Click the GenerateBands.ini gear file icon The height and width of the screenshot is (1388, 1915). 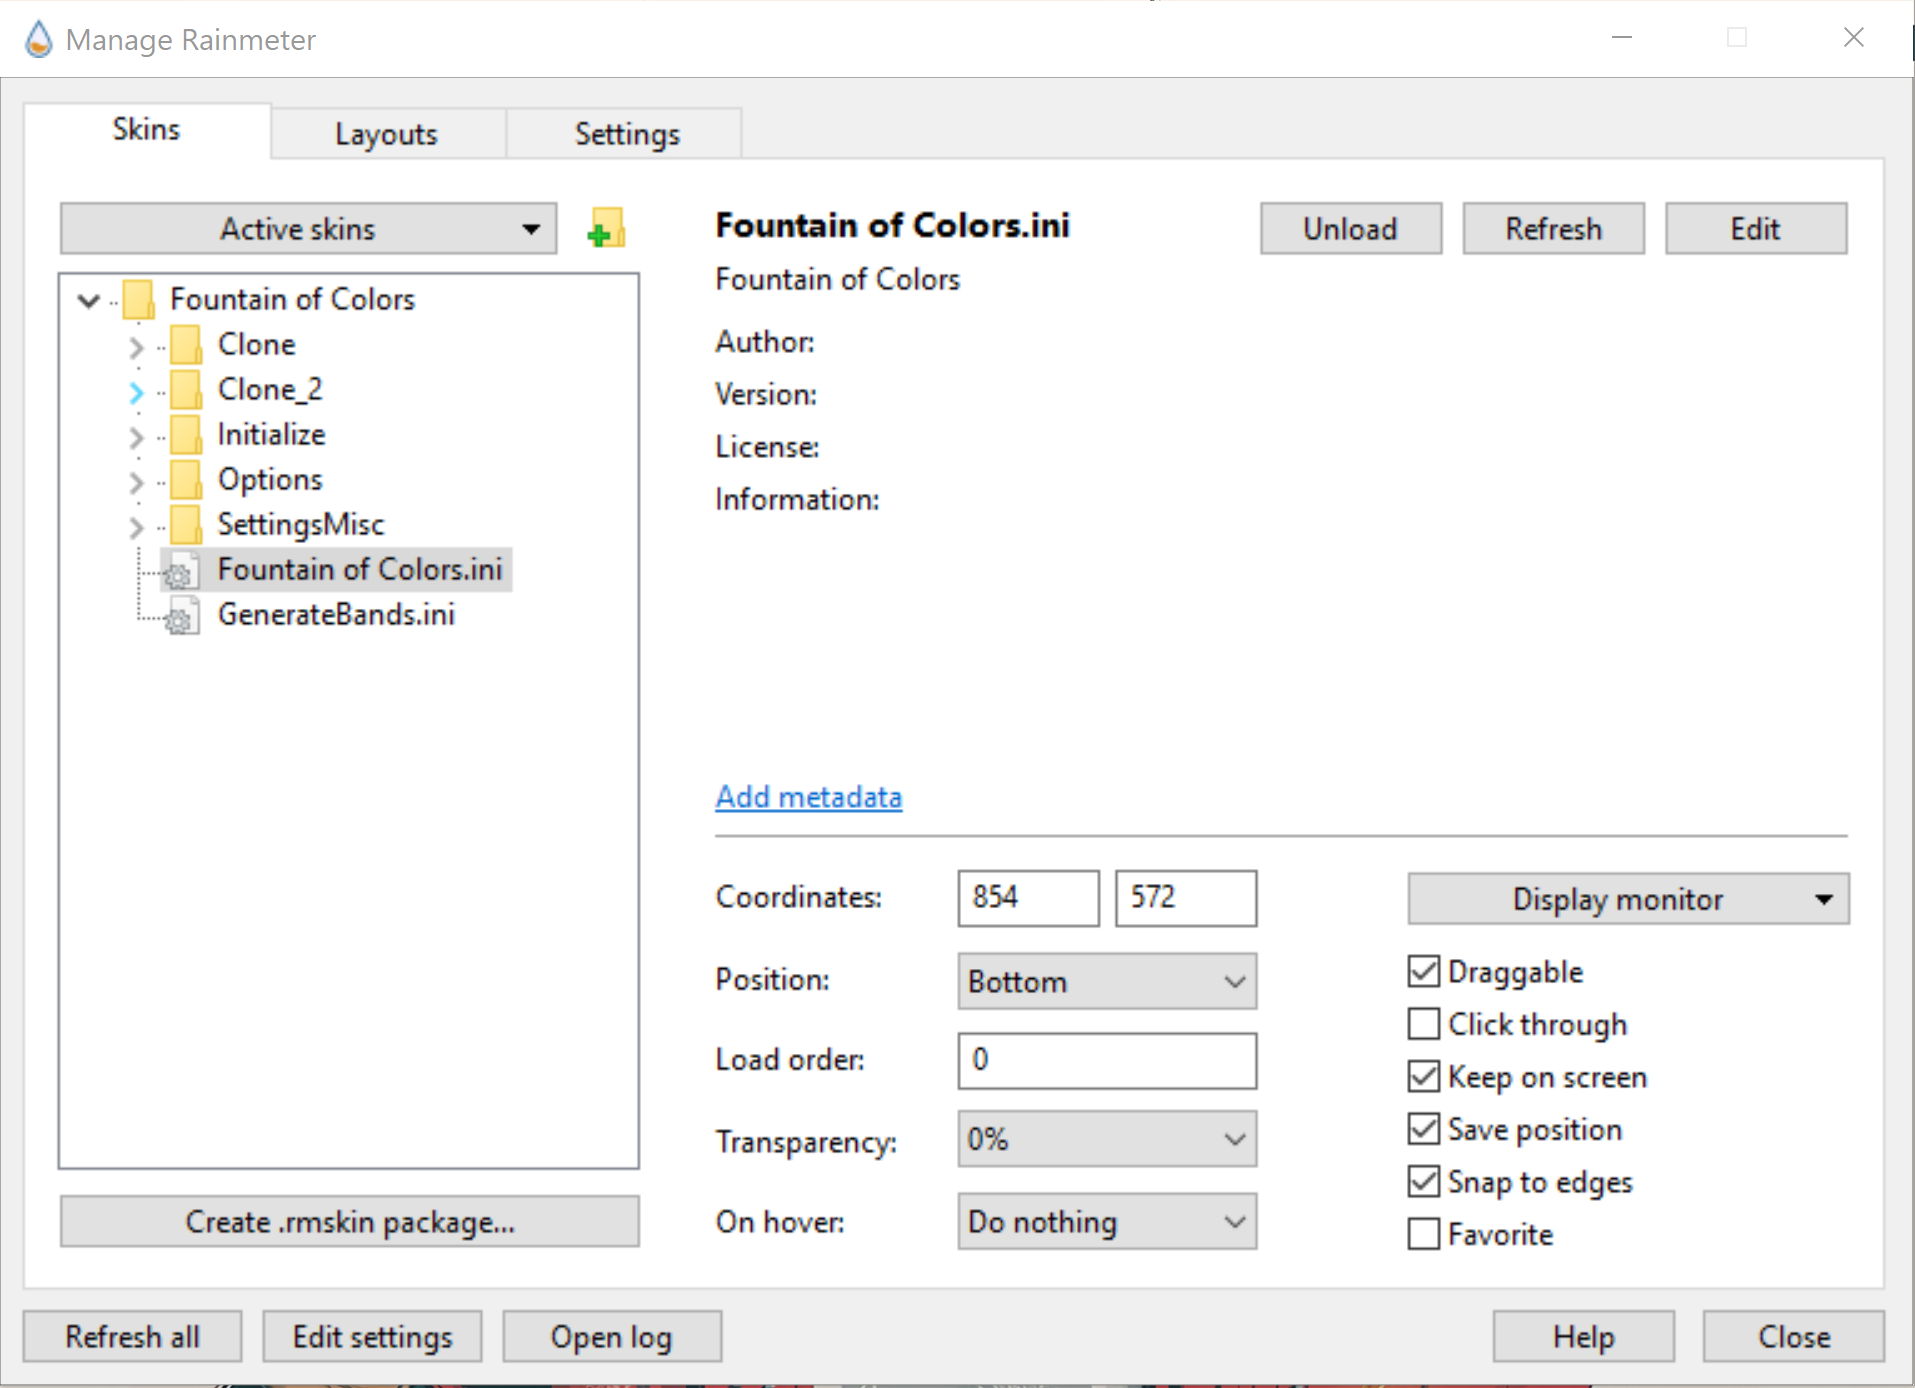click(181, 616)
